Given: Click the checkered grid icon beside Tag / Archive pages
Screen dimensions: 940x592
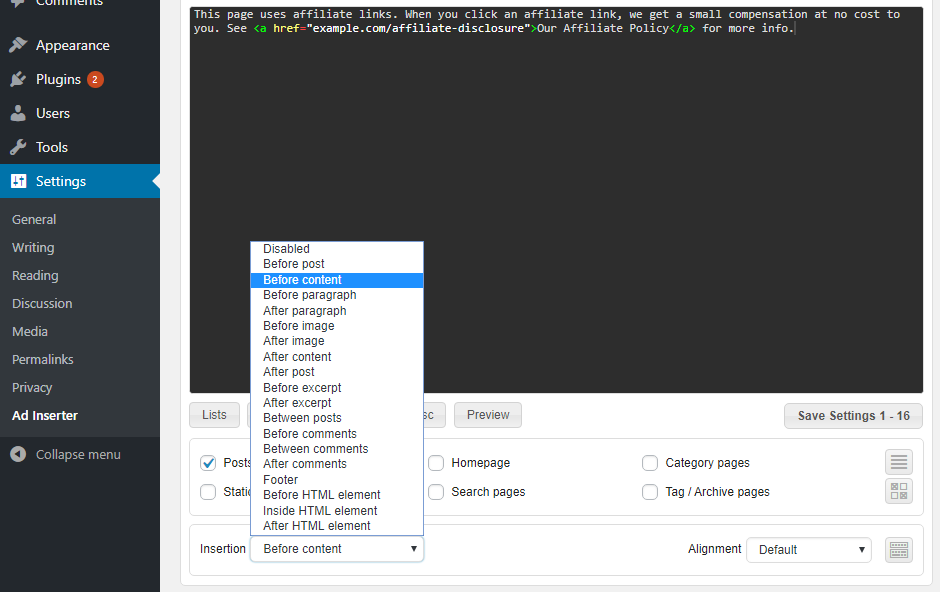Looking at the screenshot, I should tap(899, 491).
